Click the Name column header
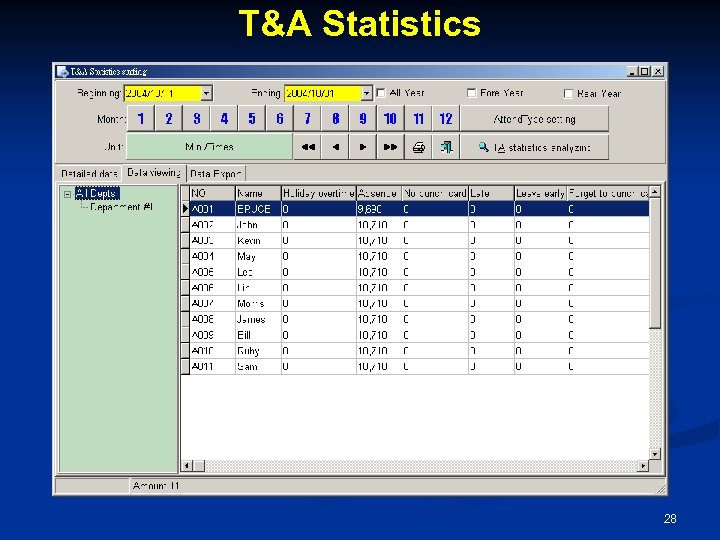Screen dimensions: 720x540 [x=258, y=193]
